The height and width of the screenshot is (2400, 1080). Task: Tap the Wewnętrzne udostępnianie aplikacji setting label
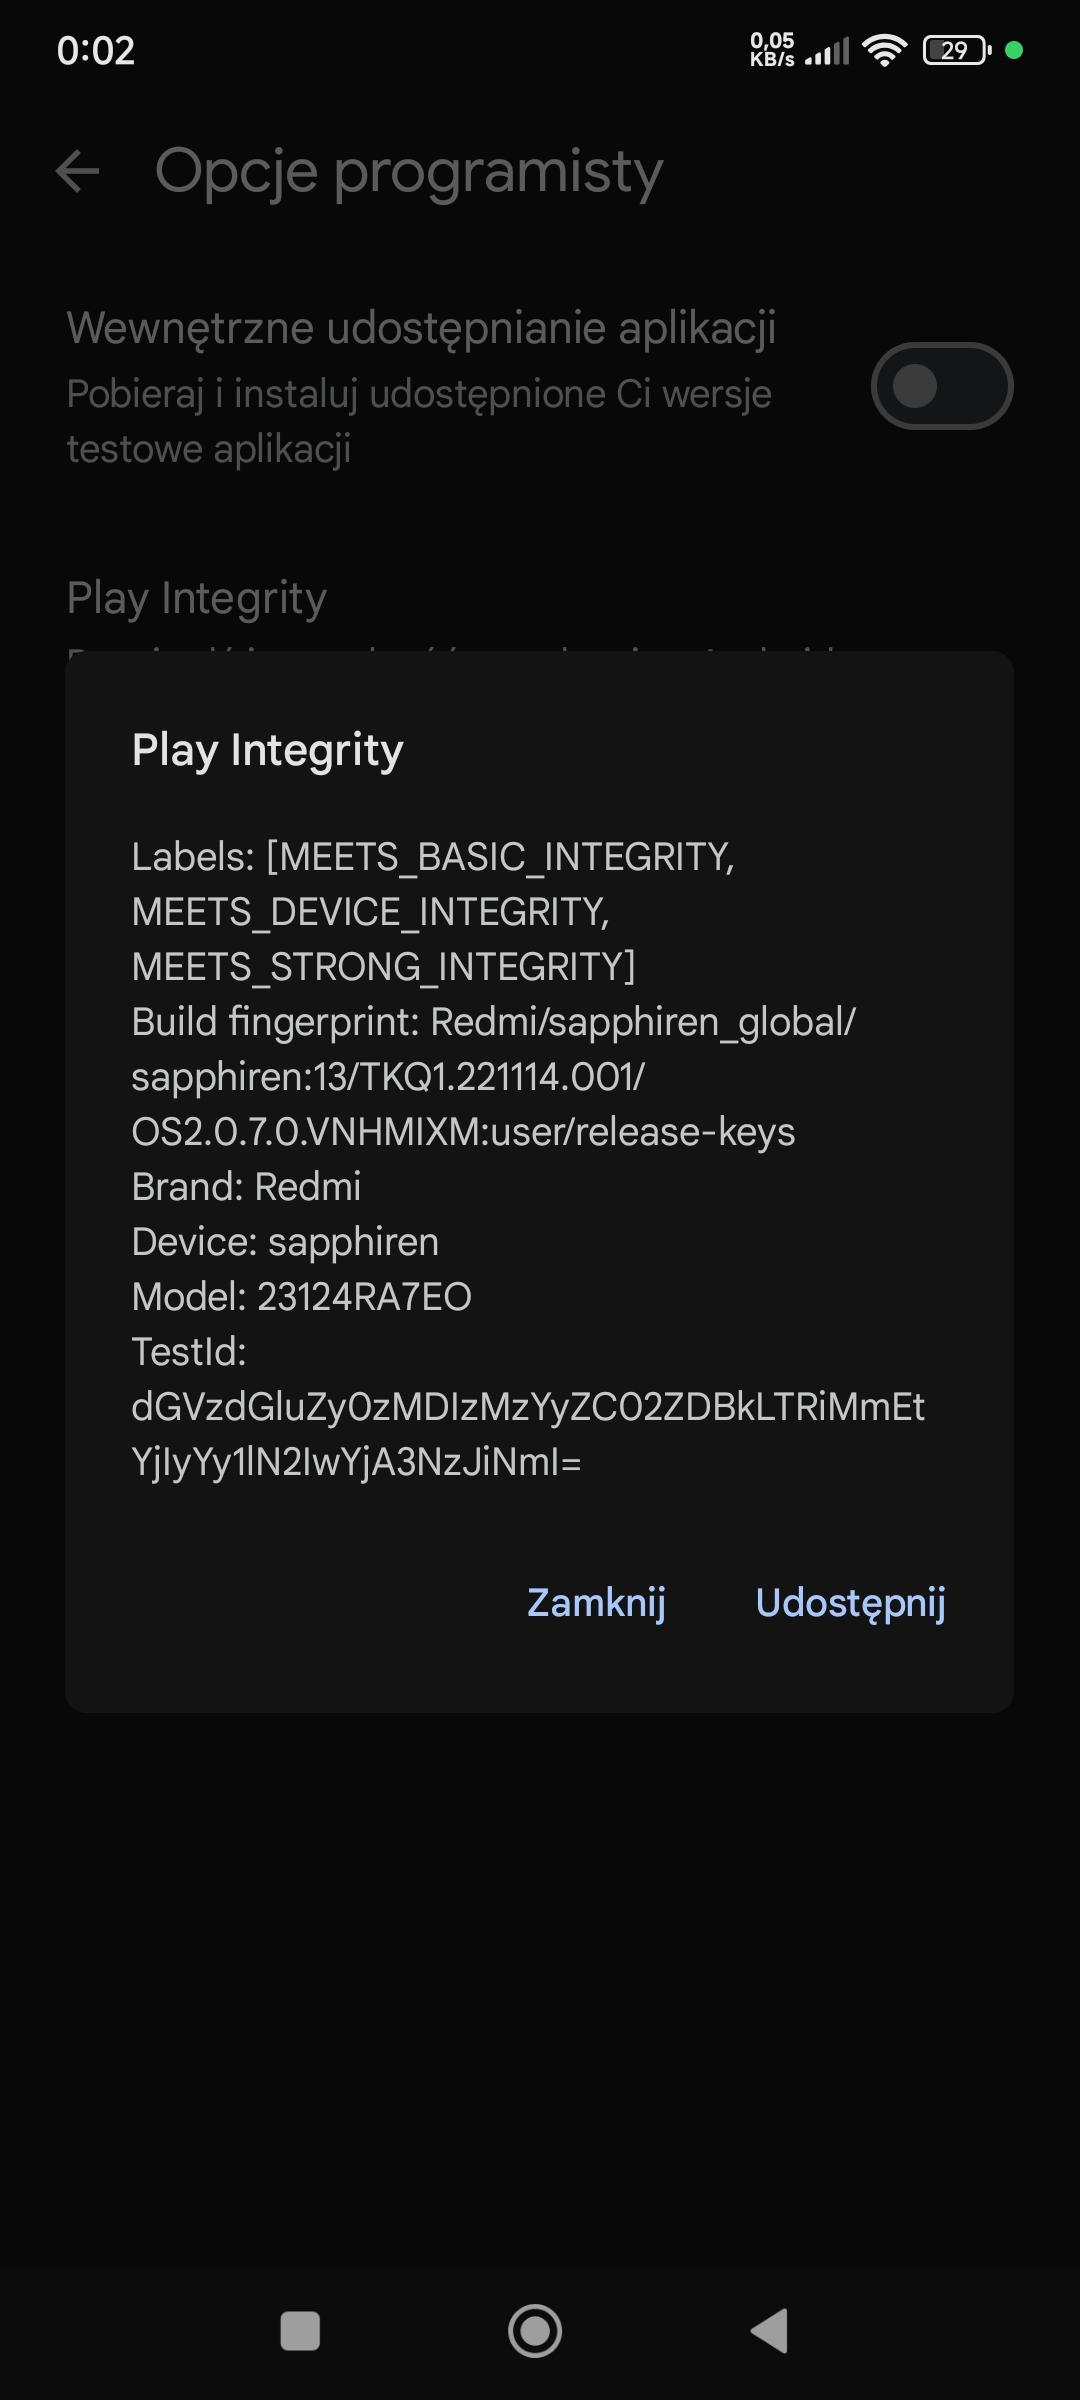pos(421,328)
